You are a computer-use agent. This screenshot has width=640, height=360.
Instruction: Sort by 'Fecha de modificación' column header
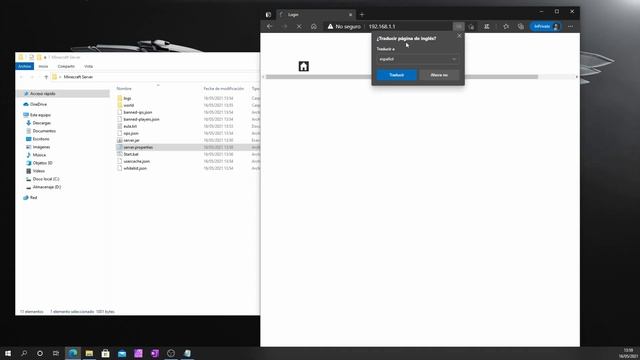coord(223,89)
